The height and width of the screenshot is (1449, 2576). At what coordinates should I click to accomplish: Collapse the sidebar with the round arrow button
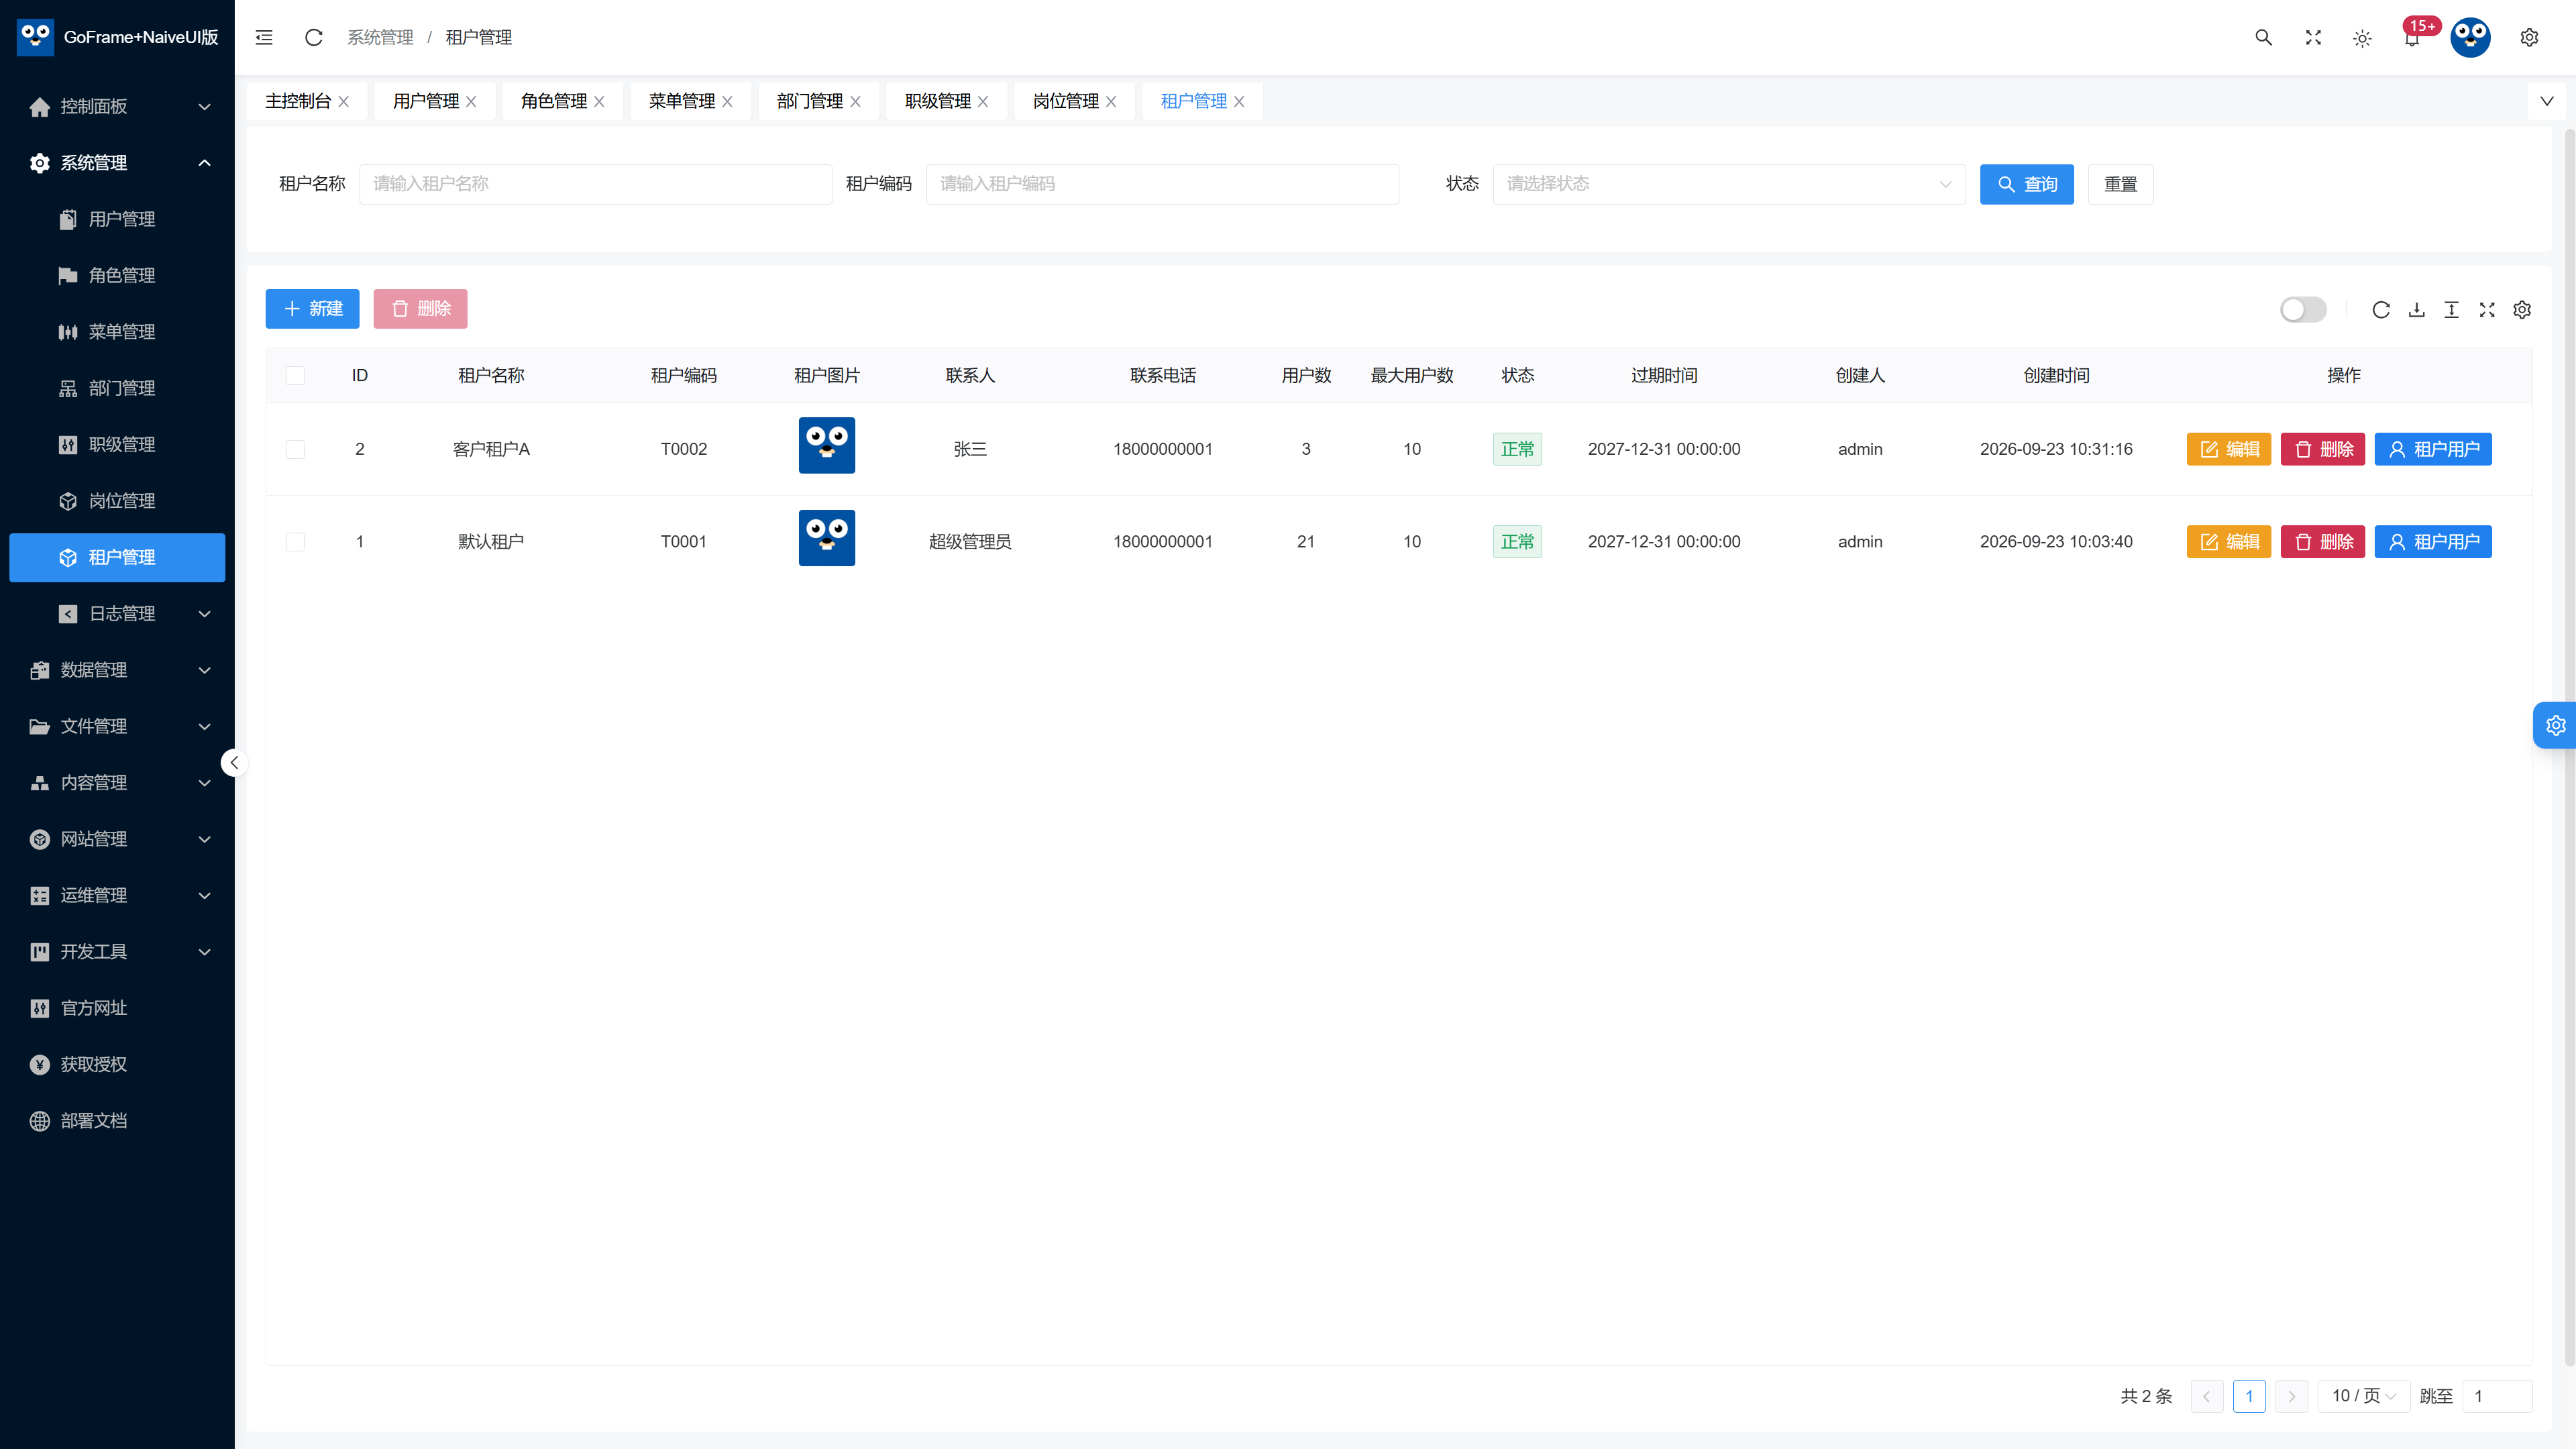coord(234,763)
